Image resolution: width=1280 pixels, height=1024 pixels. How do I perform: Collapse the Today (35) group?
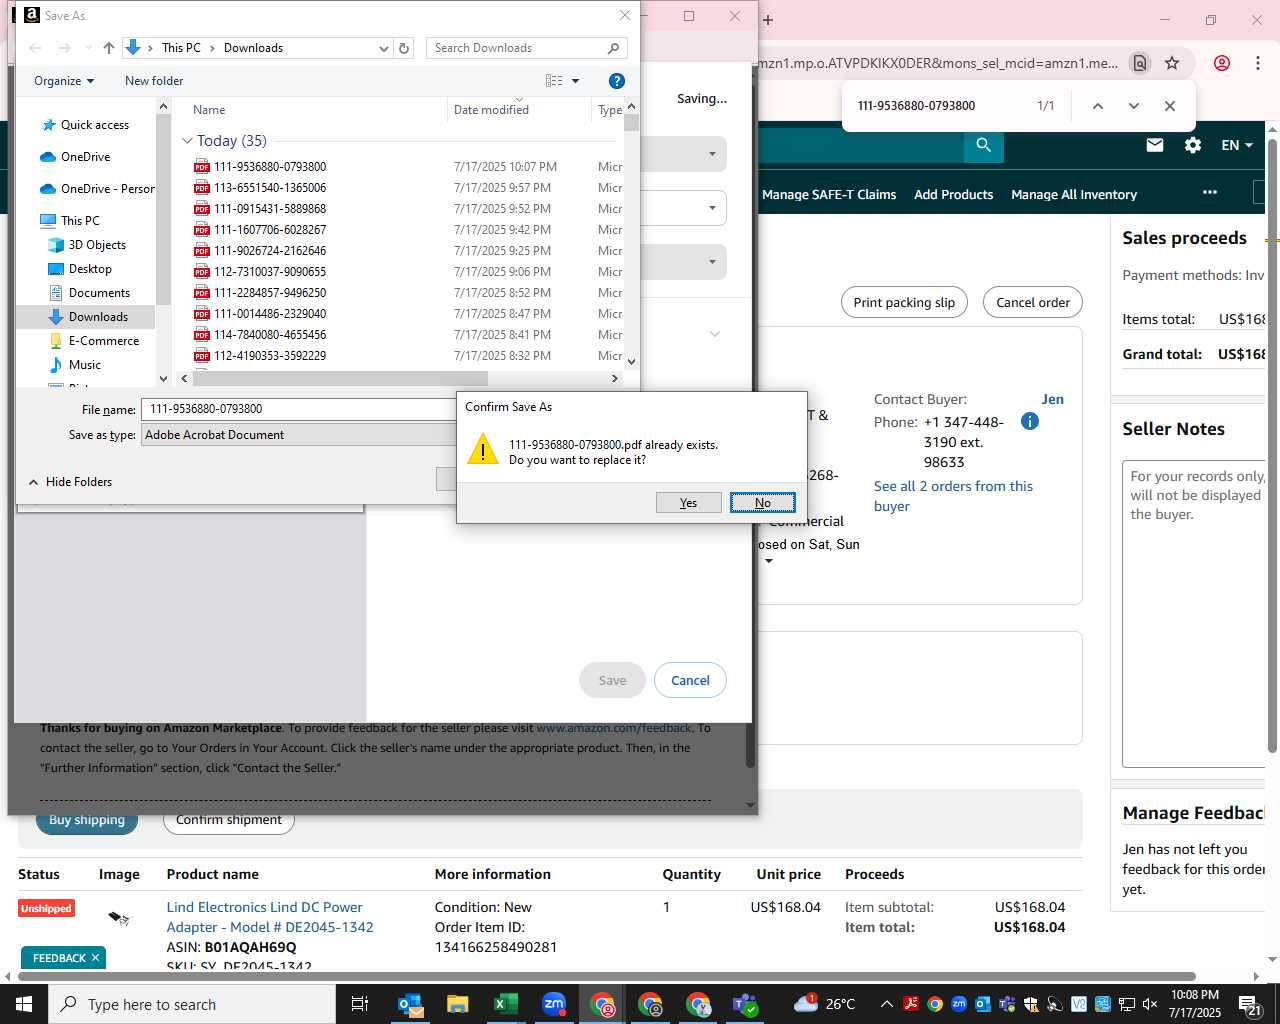tap(187, 141)
